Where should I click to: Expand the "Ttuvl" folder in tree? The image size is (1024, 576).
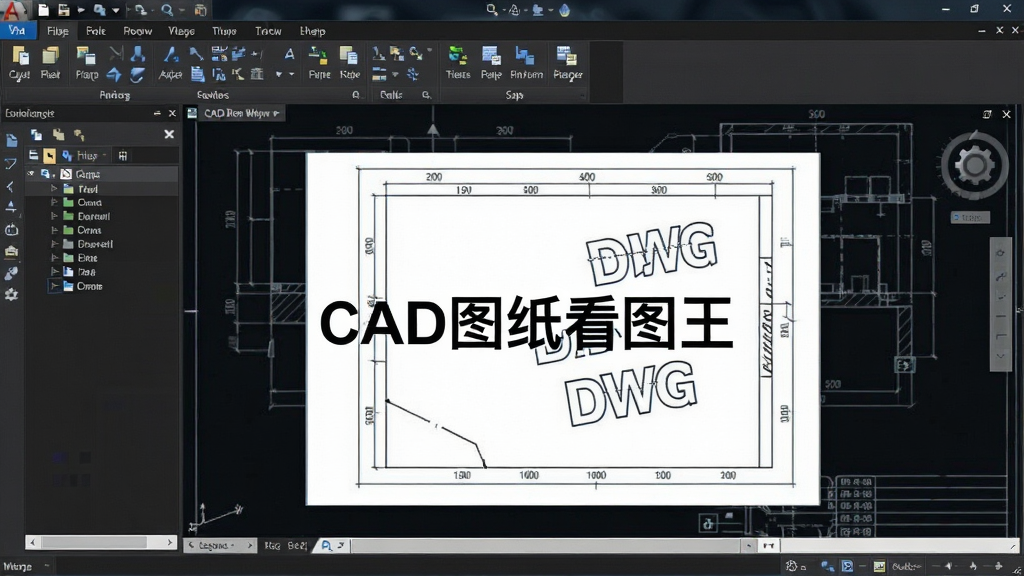(54, 189)
